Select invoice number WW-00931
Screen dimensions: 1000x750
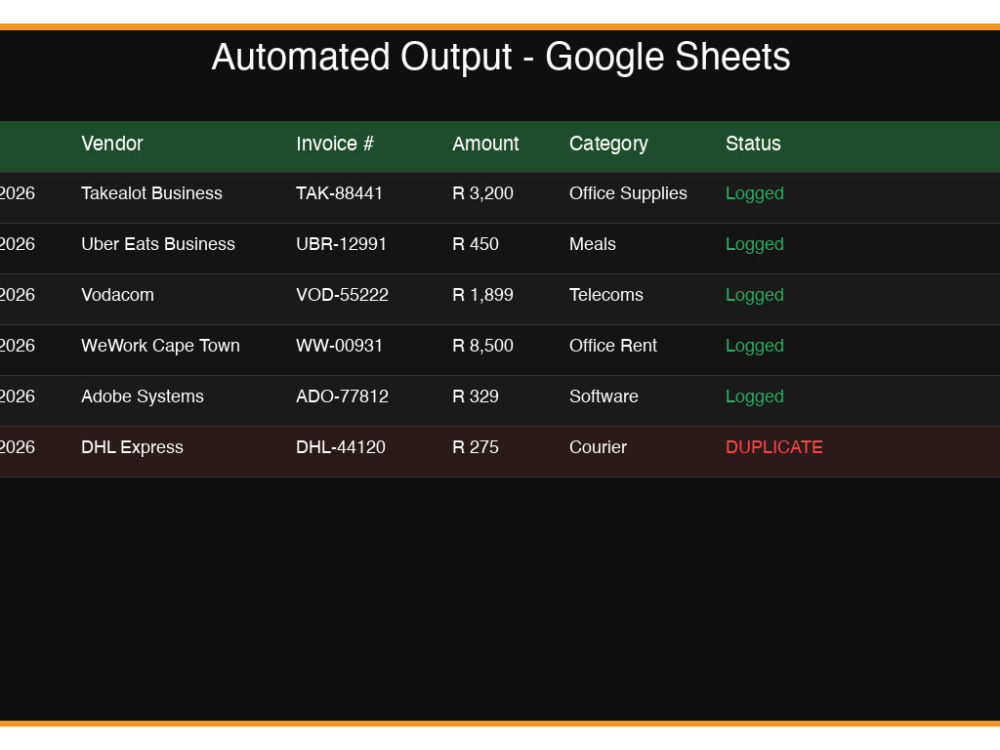click(x=339, y=346)
